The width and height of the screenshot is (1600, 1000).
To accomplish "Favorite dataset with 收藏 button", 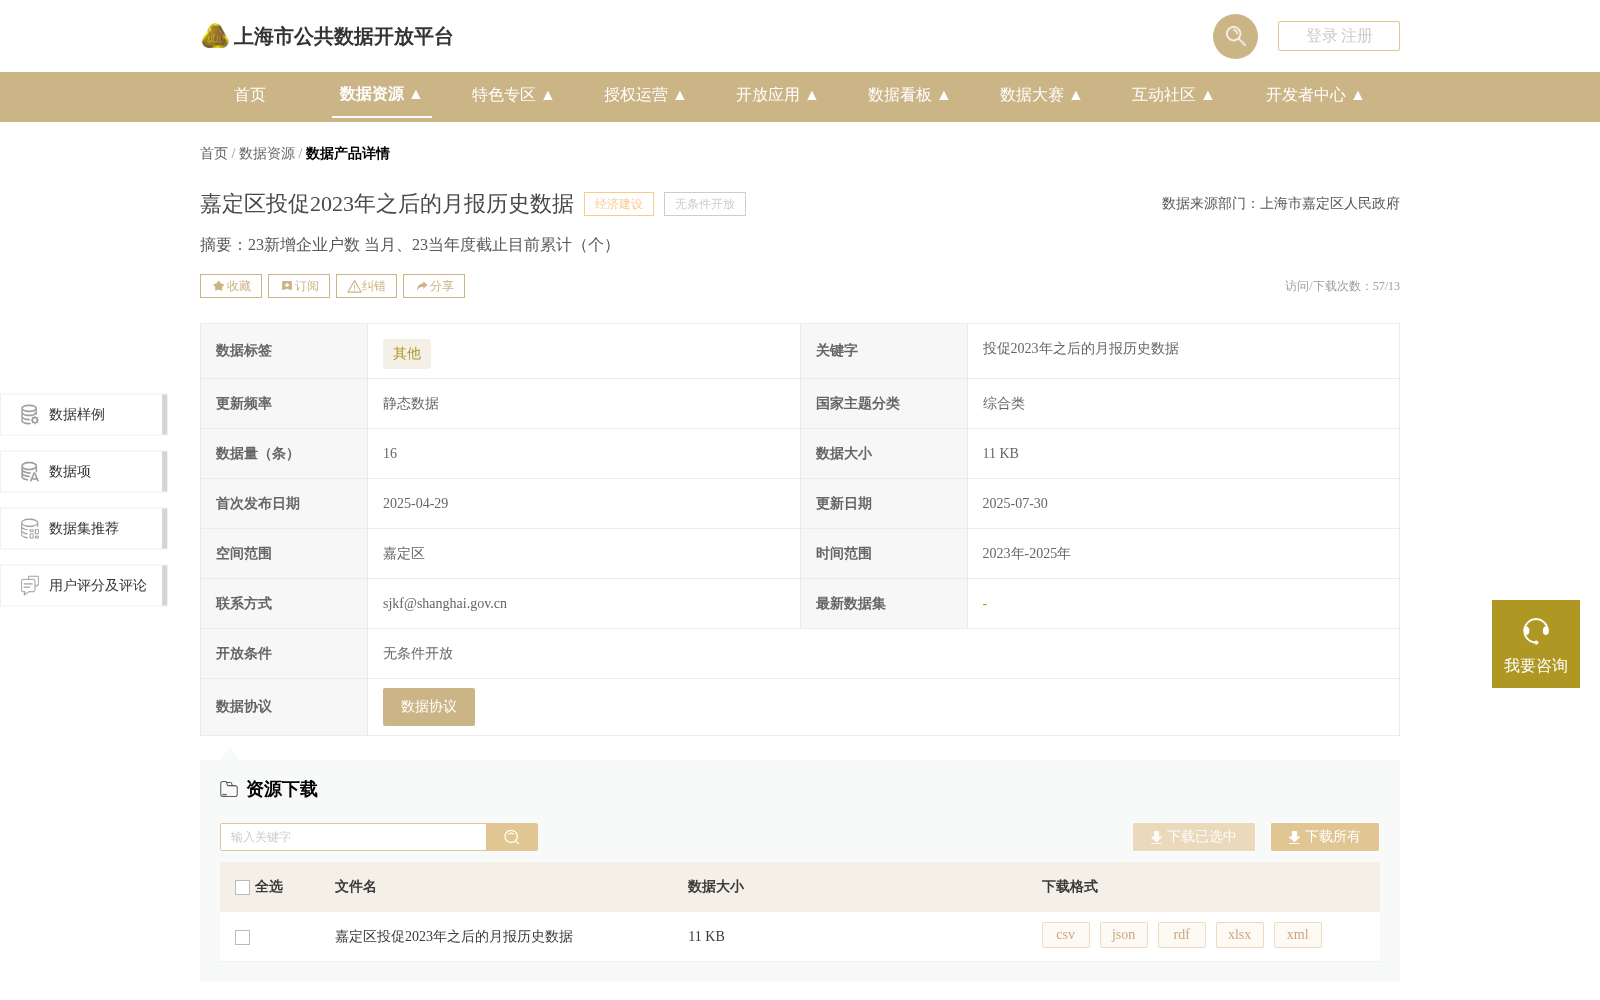I will tap(231, 286).
